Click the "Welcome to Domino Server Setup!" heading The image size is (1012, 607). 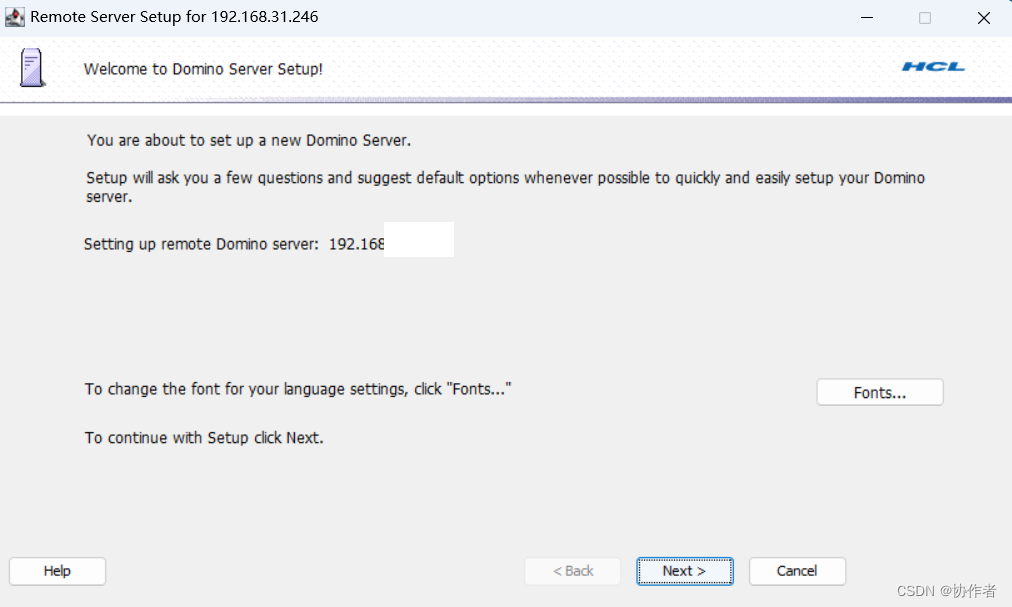[203, 69]
